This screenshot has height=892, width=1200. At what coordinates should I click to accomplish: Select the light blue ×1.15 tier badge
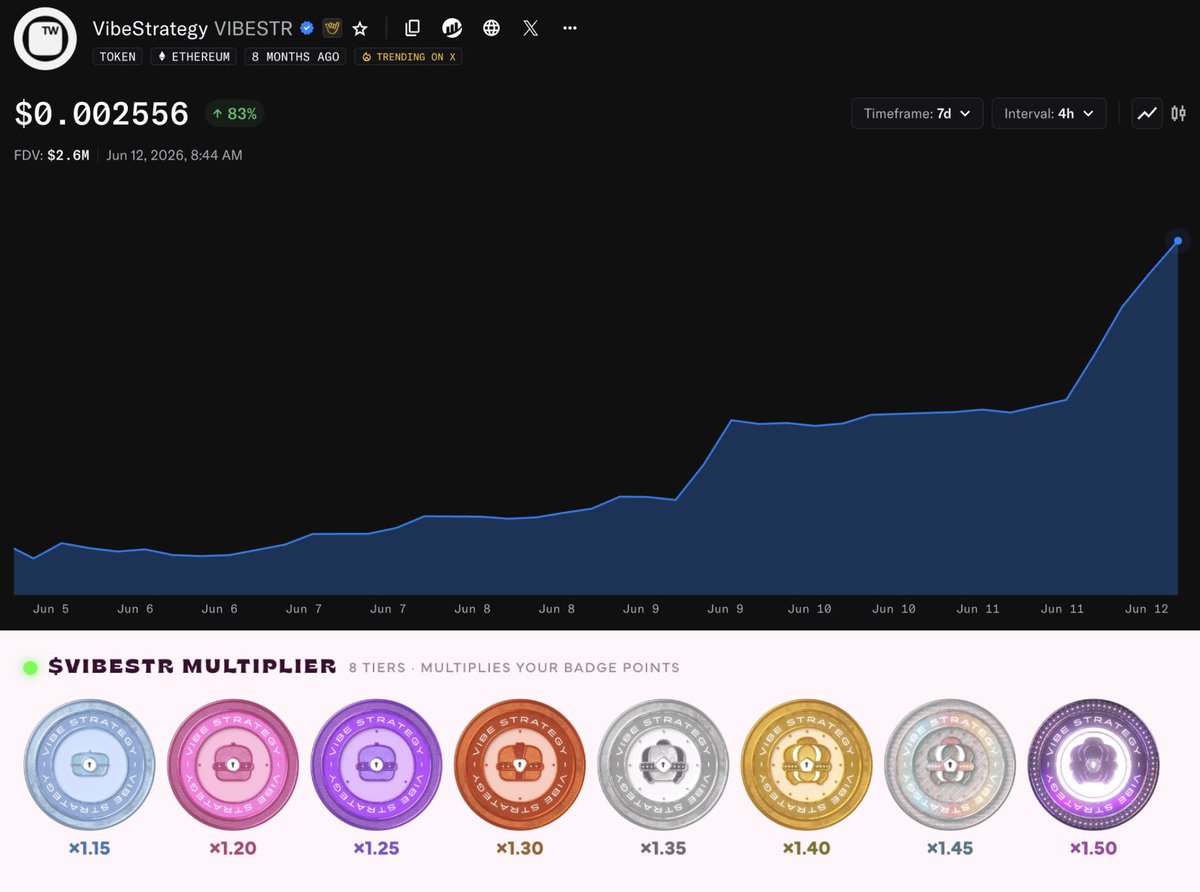[89, 763]
